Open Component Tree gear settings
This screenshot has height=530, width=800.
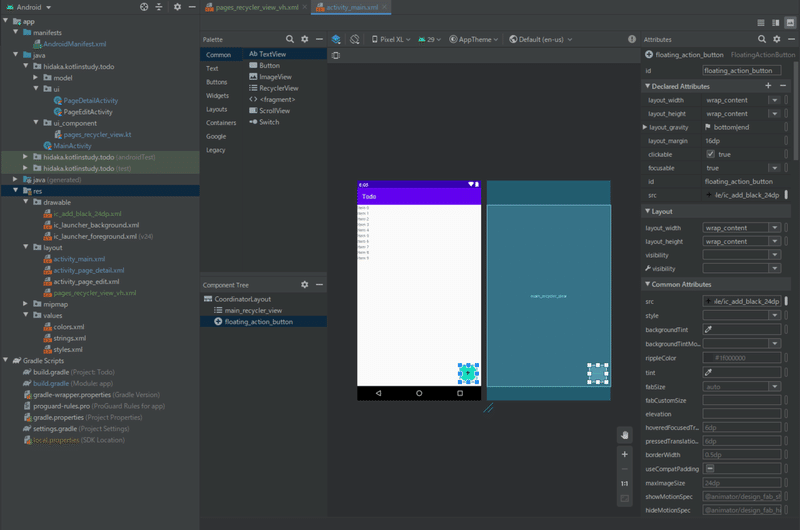pyautogui.click(x=305, y=285)
